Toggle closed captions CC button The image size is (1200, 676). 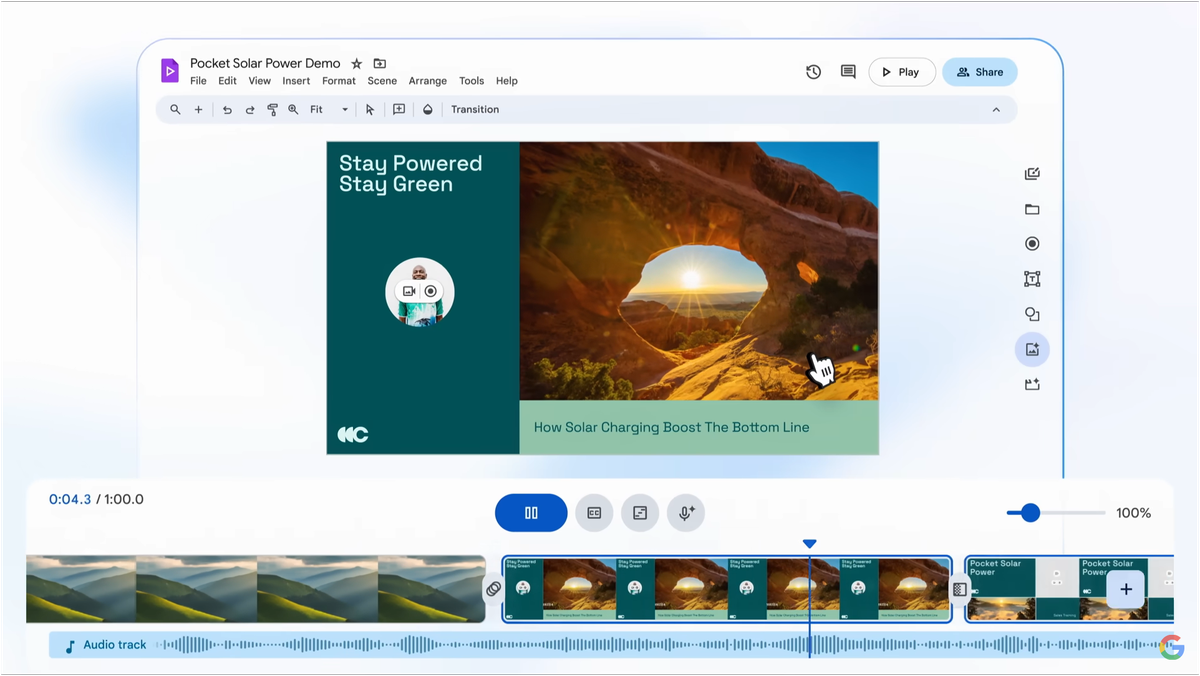[594, 513]
